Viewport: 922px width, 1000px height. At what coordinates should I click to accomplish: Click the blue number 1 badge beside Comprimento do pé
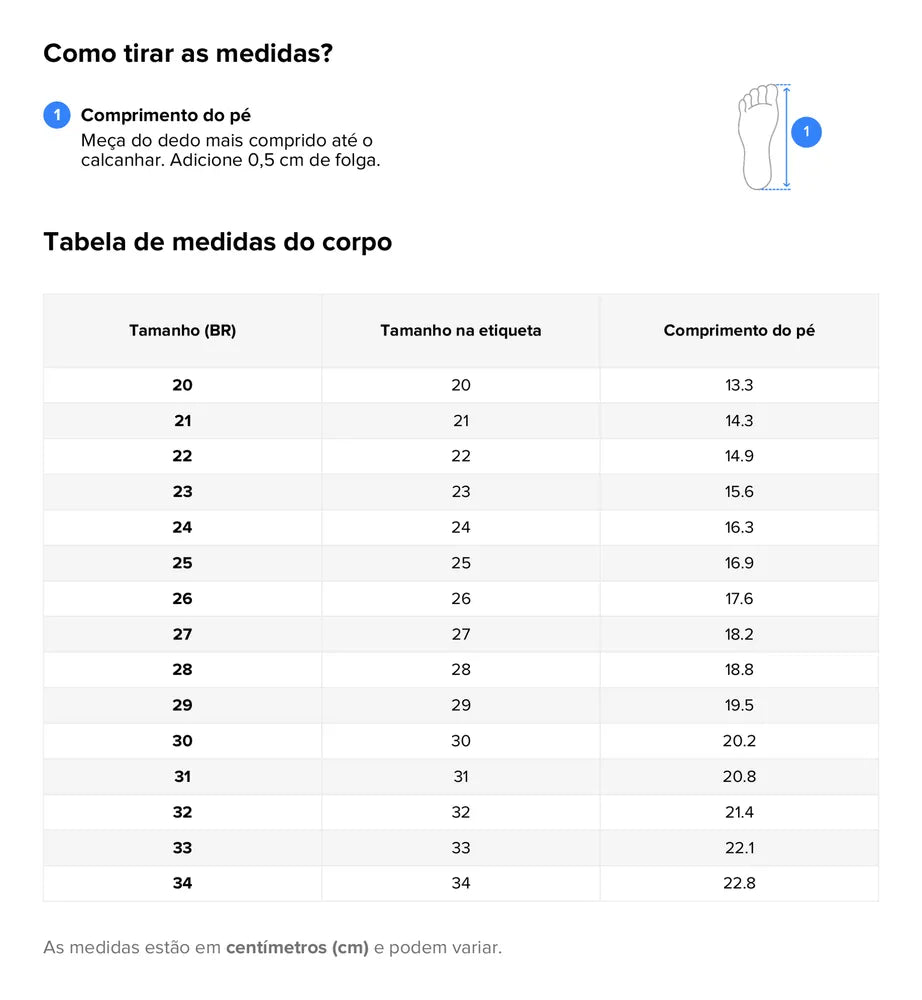[57, 115]
